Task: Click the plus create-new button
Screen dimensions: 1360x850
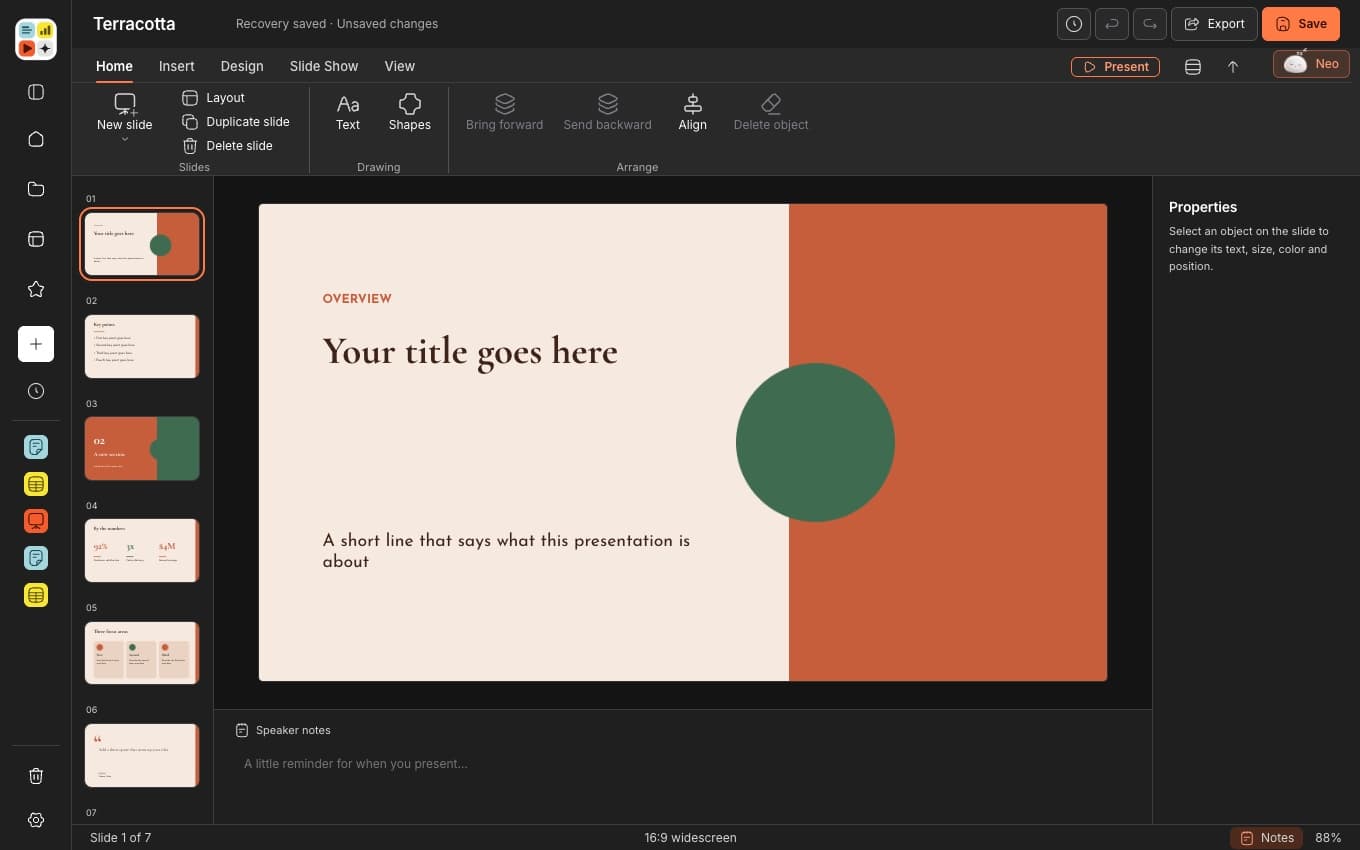Action: click(36, 344)
